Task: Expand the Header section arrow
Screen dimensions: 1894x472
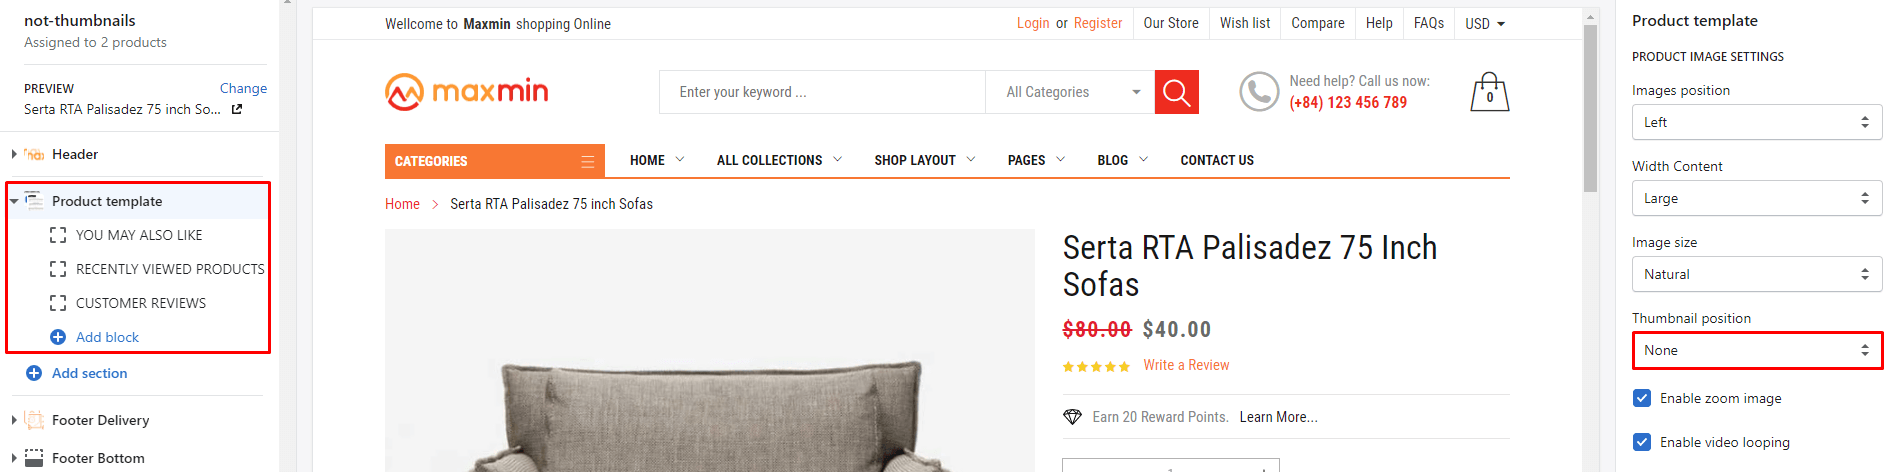Action: pyautogui.click(x=14, y=154)
